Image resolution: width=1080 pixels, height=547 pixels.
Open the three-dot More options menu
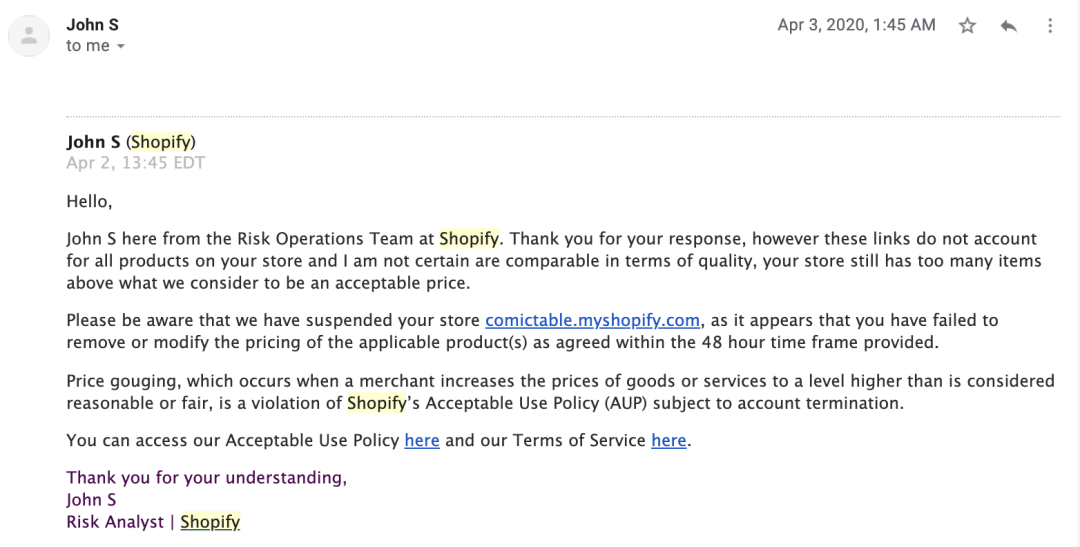tap(1050, 26)
